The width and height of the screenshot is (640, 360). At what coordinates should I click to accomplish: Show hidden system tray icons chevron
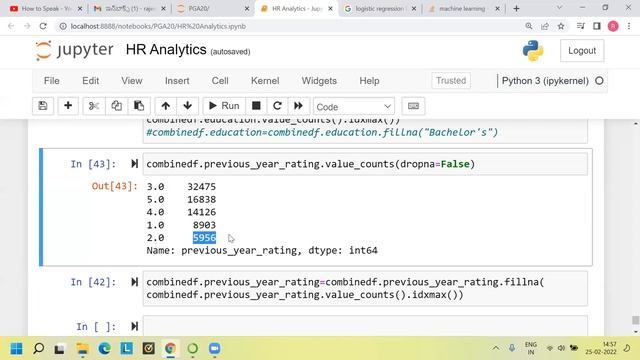(x=496, y=348)
